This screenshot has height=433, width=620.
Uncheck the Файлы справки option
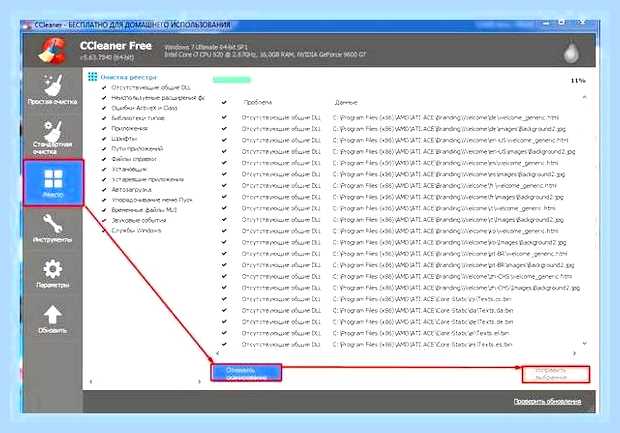(104, 159)
